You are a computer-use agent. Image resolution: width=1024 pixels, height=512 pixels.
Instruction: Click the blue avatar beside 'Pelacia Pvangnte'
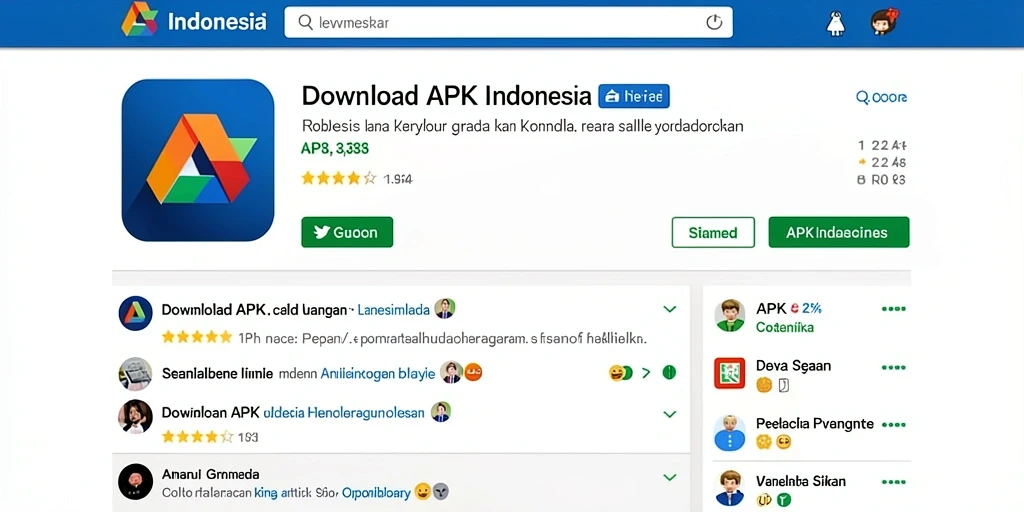pyautogui.click(x=729, y=432)
